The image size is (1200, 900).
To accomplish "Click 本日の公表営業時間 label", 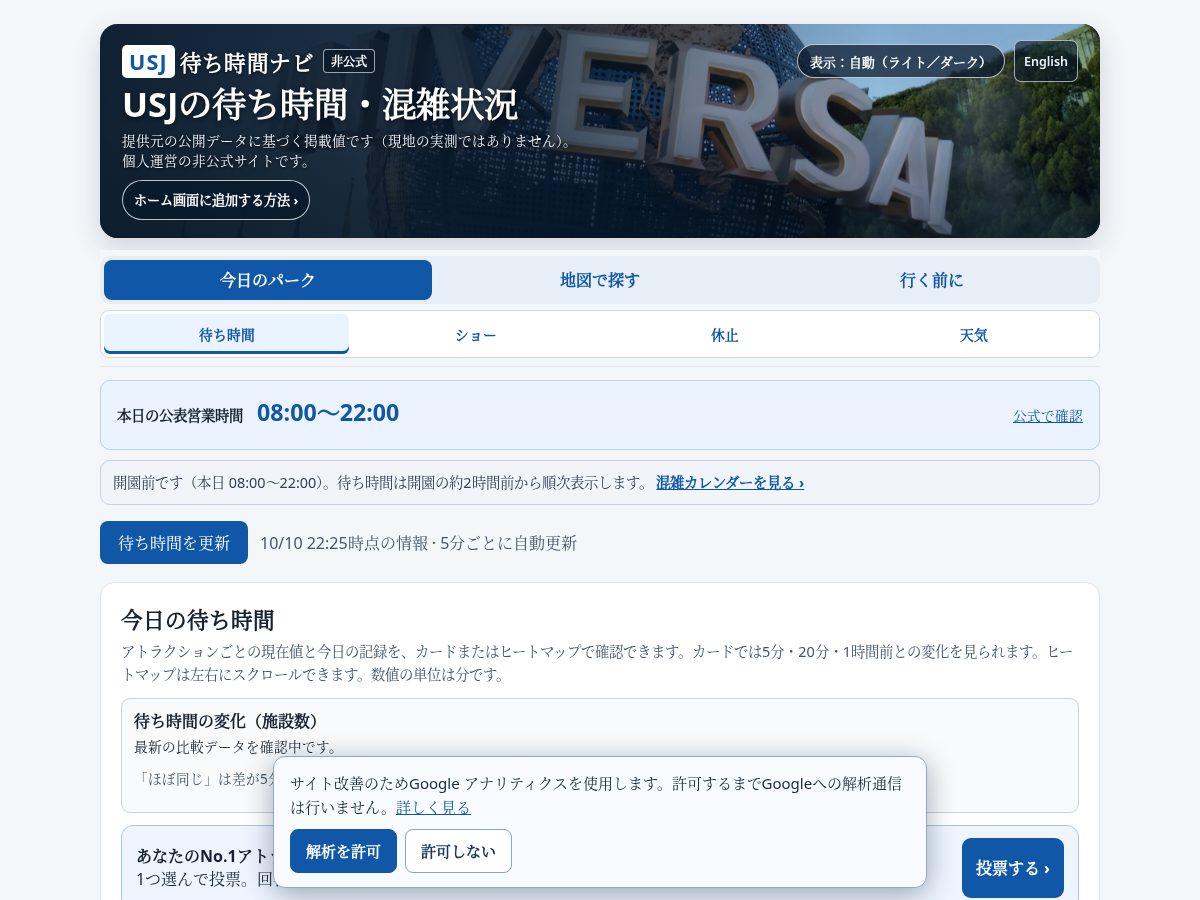I will [180, 415].
